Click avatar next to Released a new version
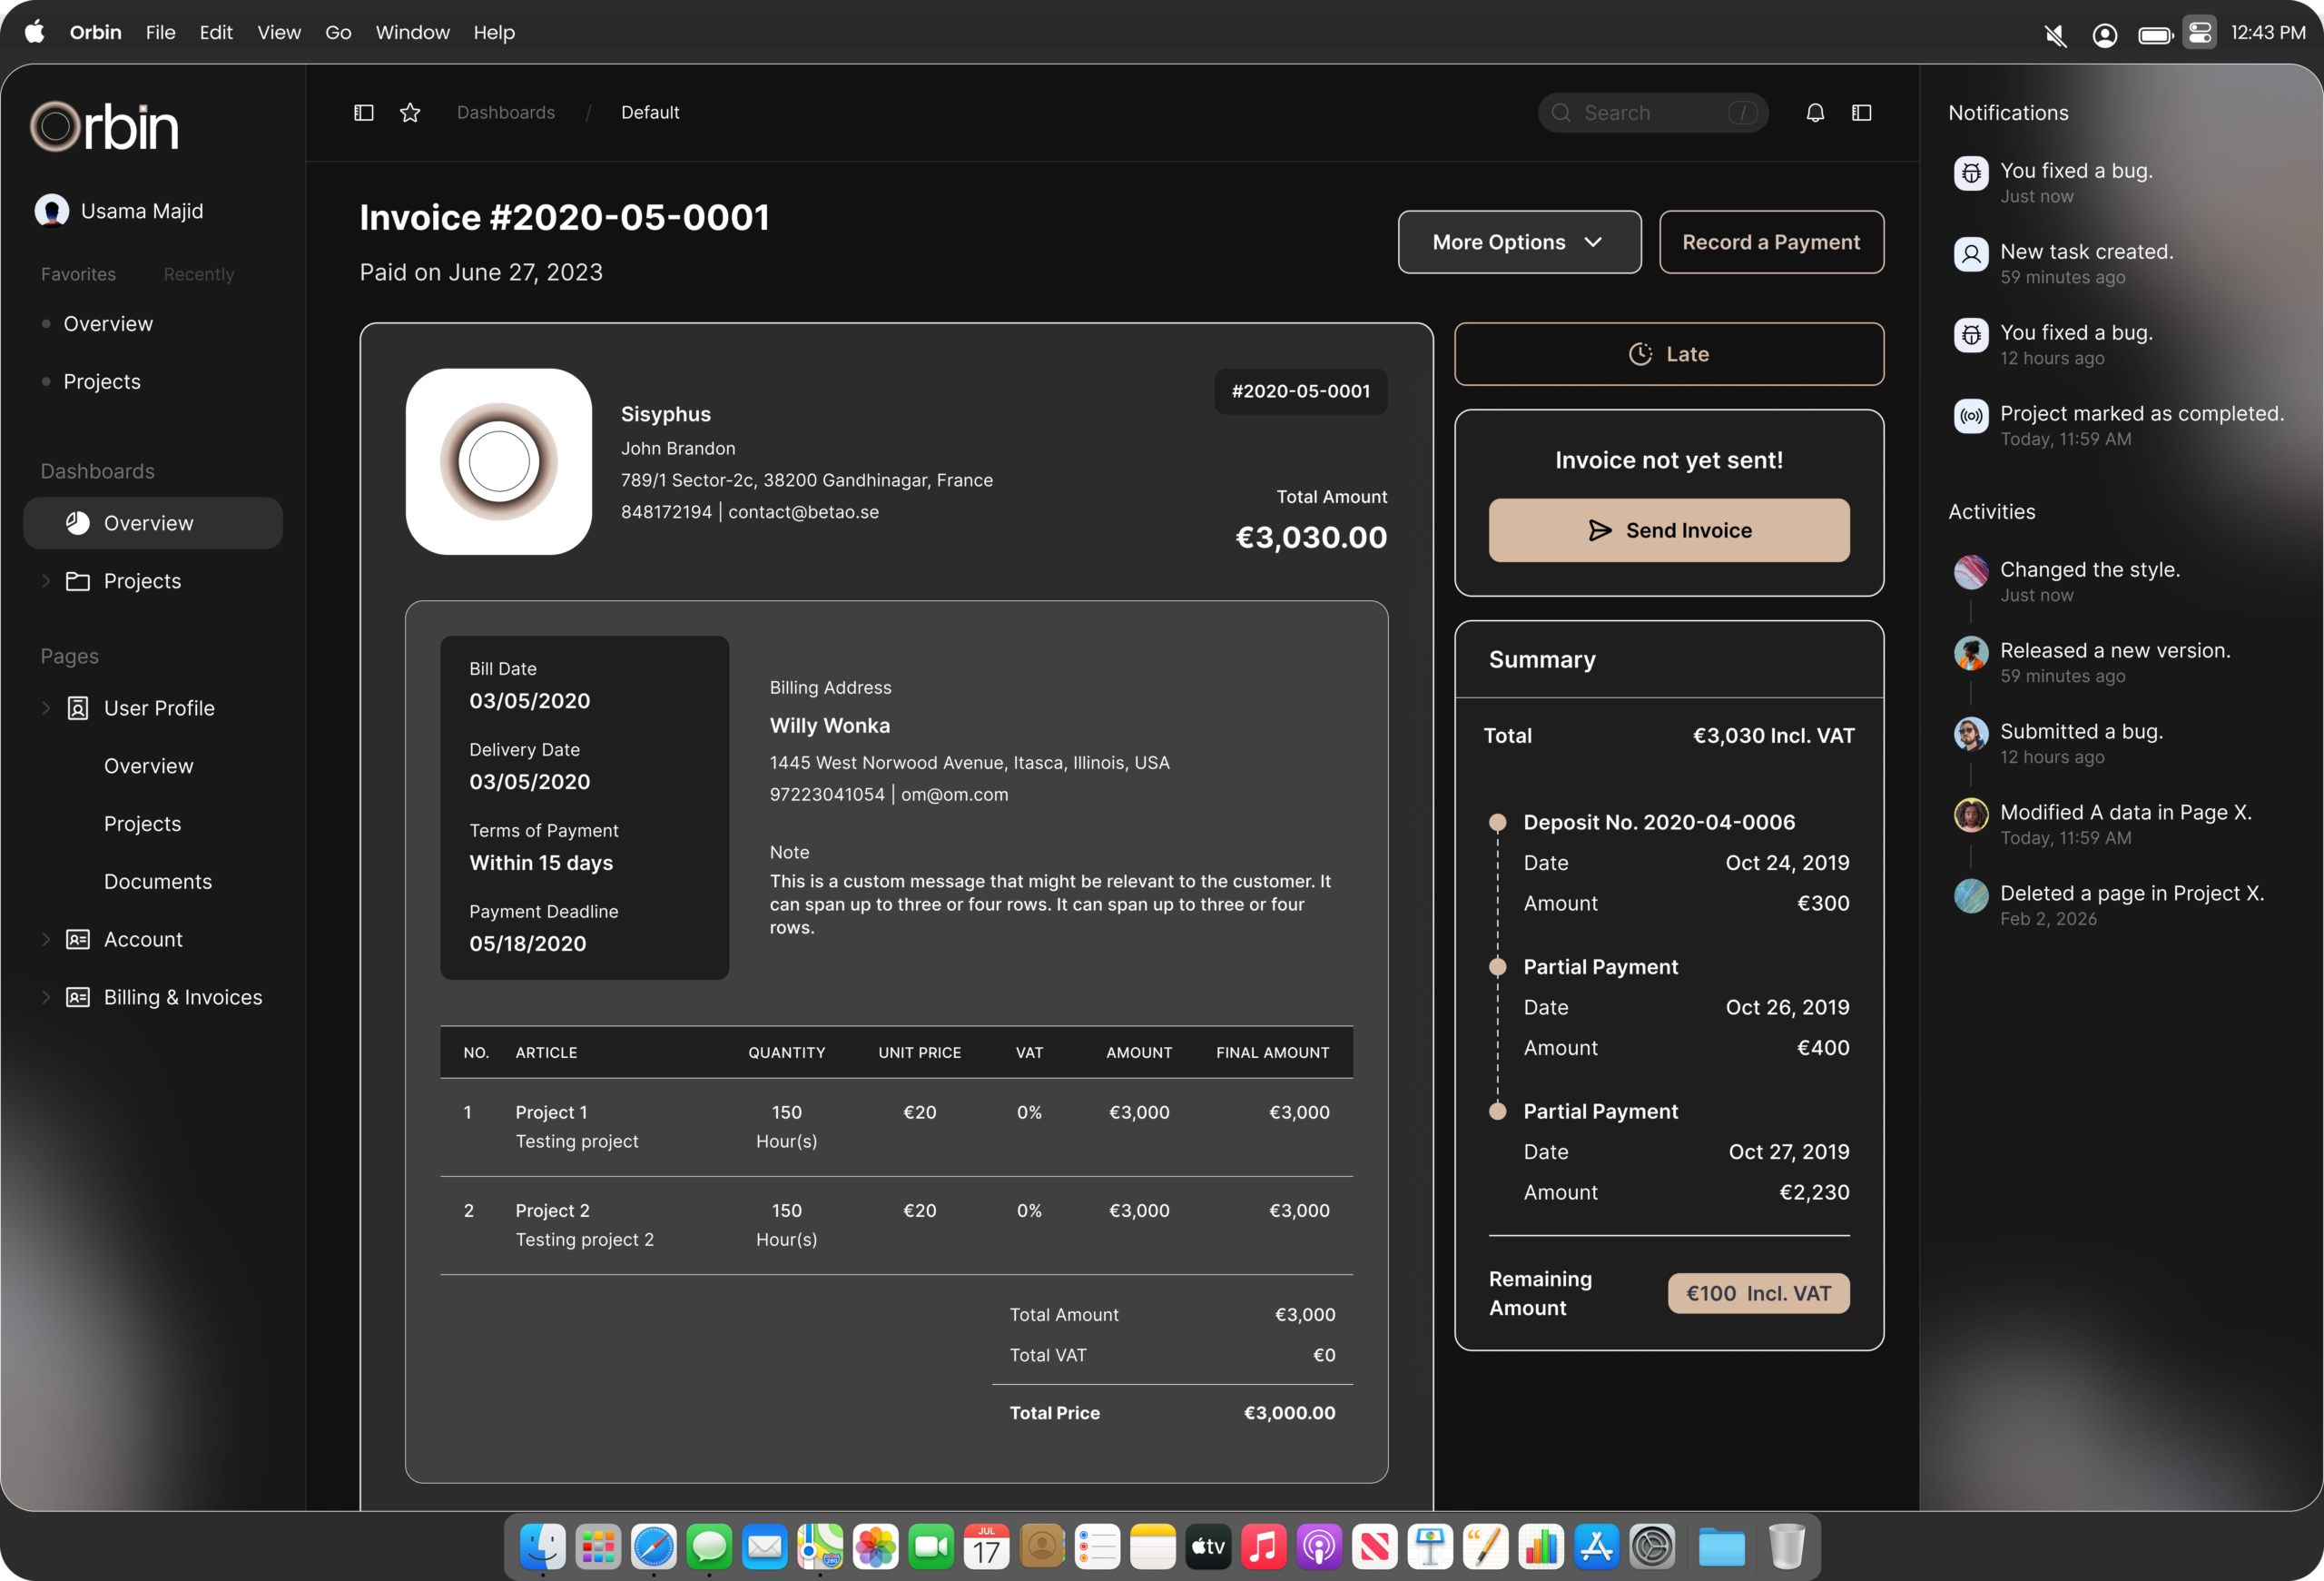2324x1581 pixels. coord(1971,653)
